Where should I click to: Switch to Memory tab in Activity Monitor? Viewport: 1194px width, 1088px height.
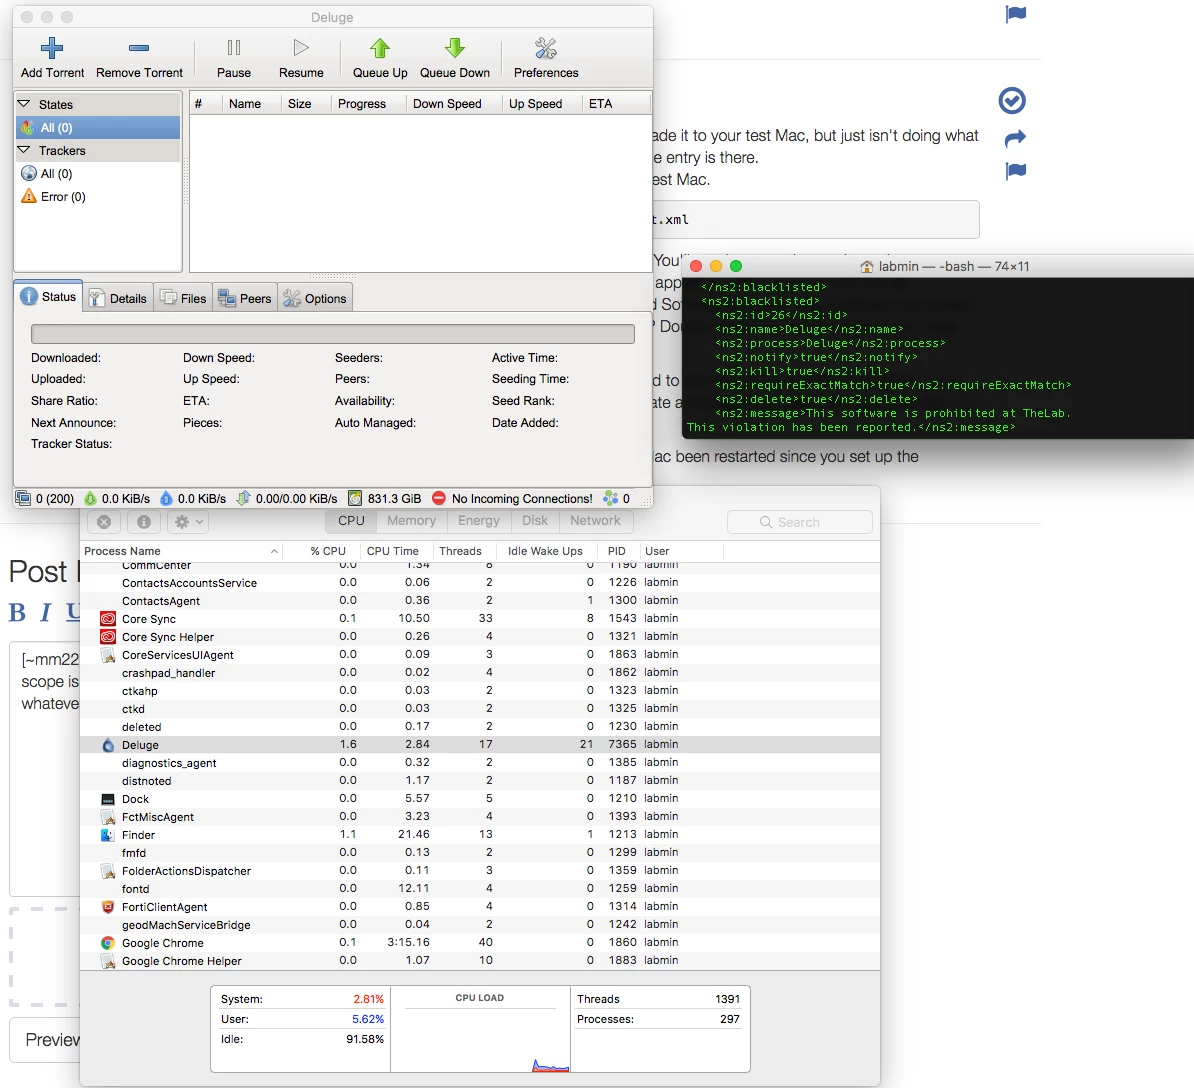point(411,521)
